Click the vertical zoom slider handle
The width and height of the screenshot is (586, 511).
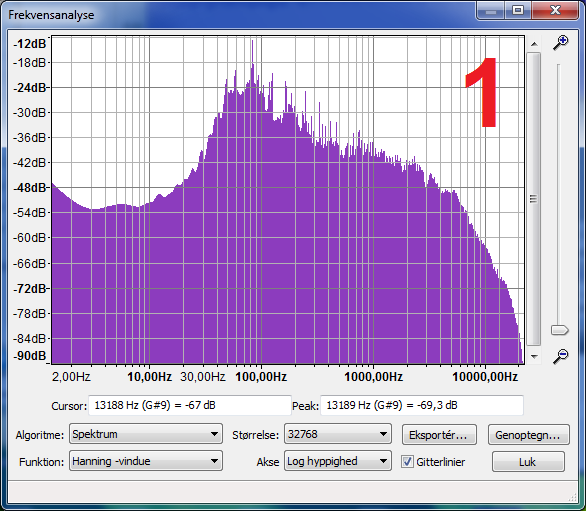559,330
